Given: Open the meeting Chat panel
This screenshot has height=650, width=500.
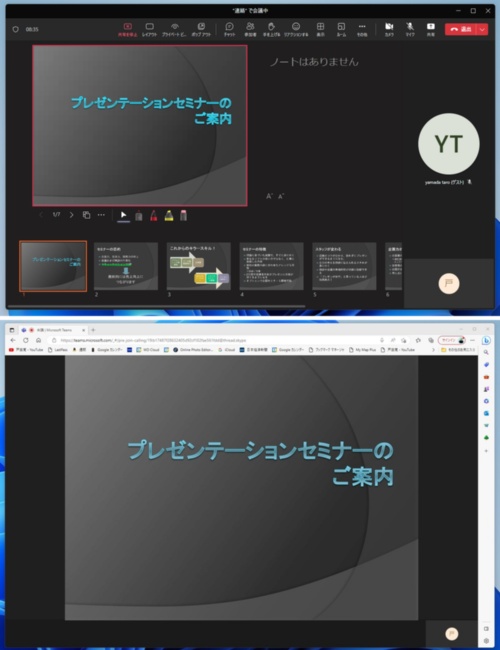Looking at the screenshot, I should click(x=229, y=29).
